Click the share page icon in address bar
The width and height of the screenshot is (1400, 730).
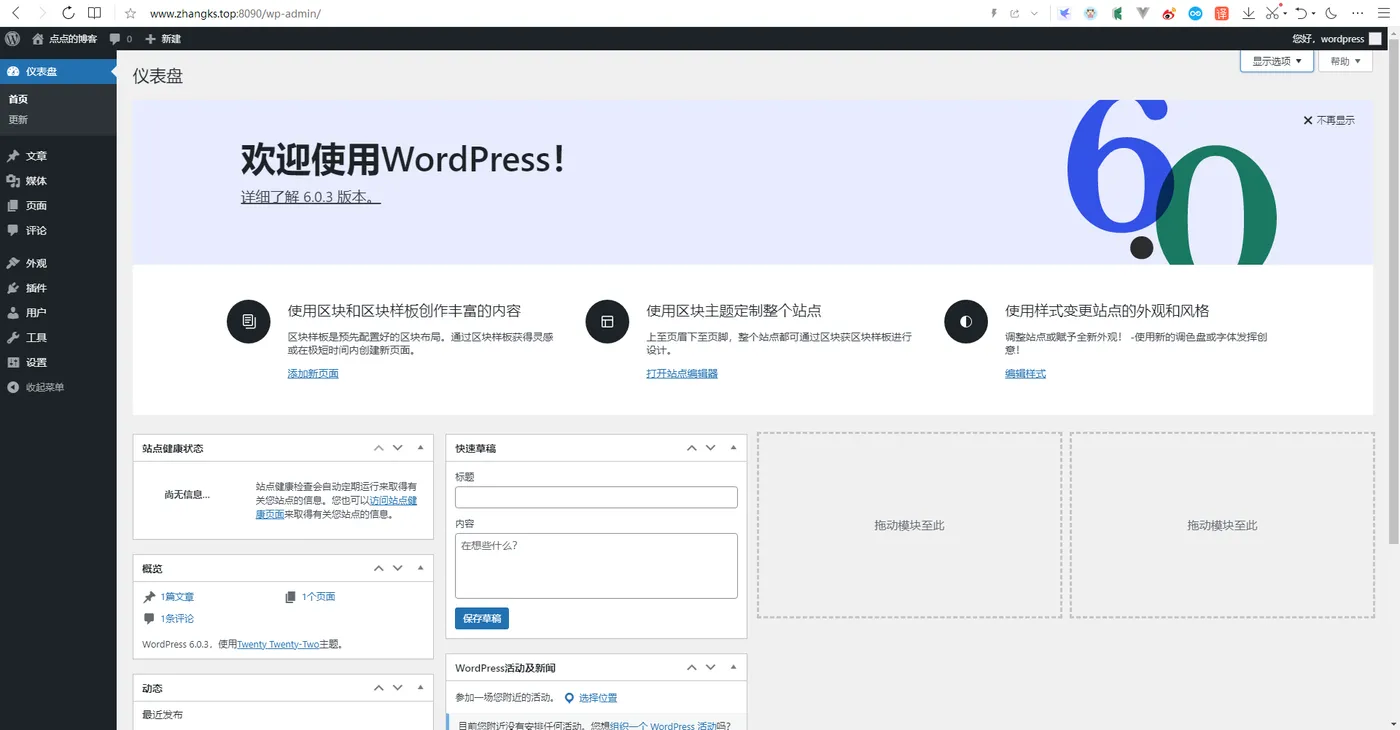[x=1014, y=14]
